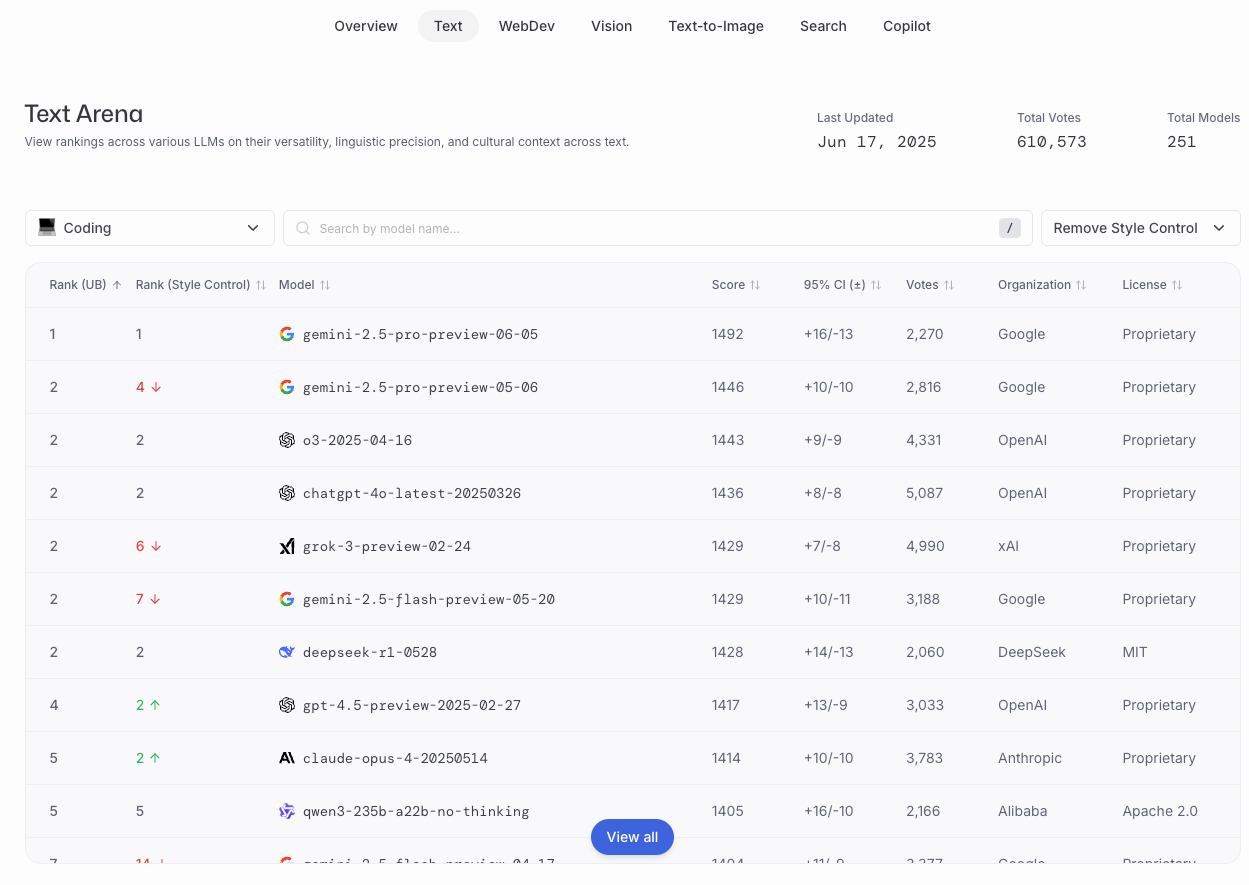Open the Vision tab

612,26
